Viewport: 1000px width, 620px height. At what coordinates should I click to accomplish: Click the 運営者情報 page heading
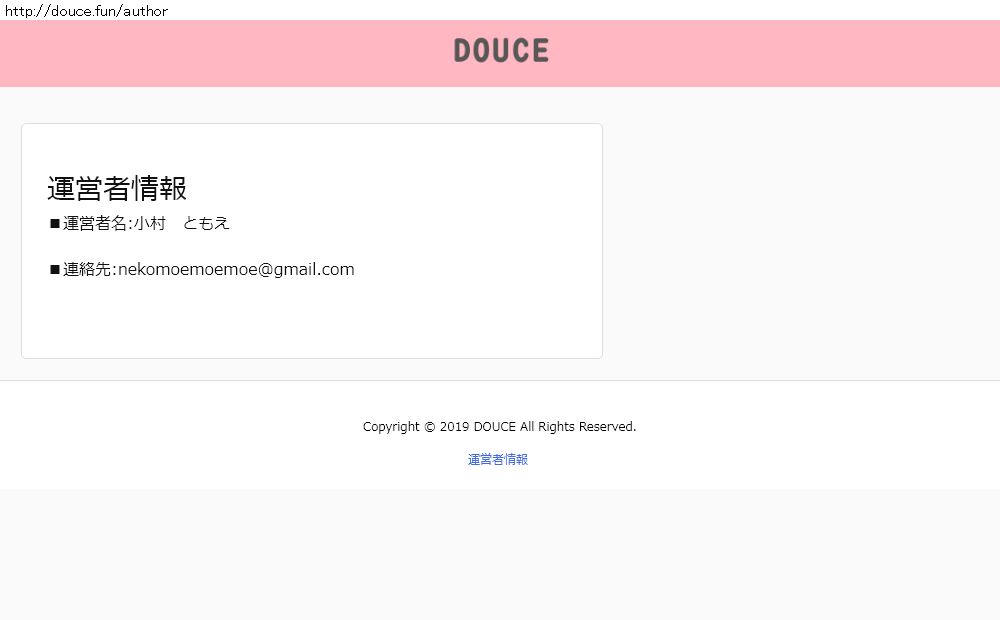click(x=117, y=188)
